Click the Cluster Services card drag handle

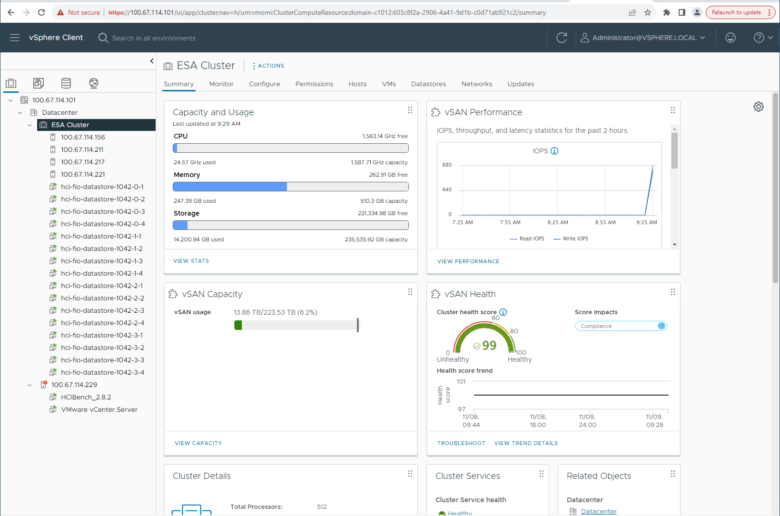541,474
